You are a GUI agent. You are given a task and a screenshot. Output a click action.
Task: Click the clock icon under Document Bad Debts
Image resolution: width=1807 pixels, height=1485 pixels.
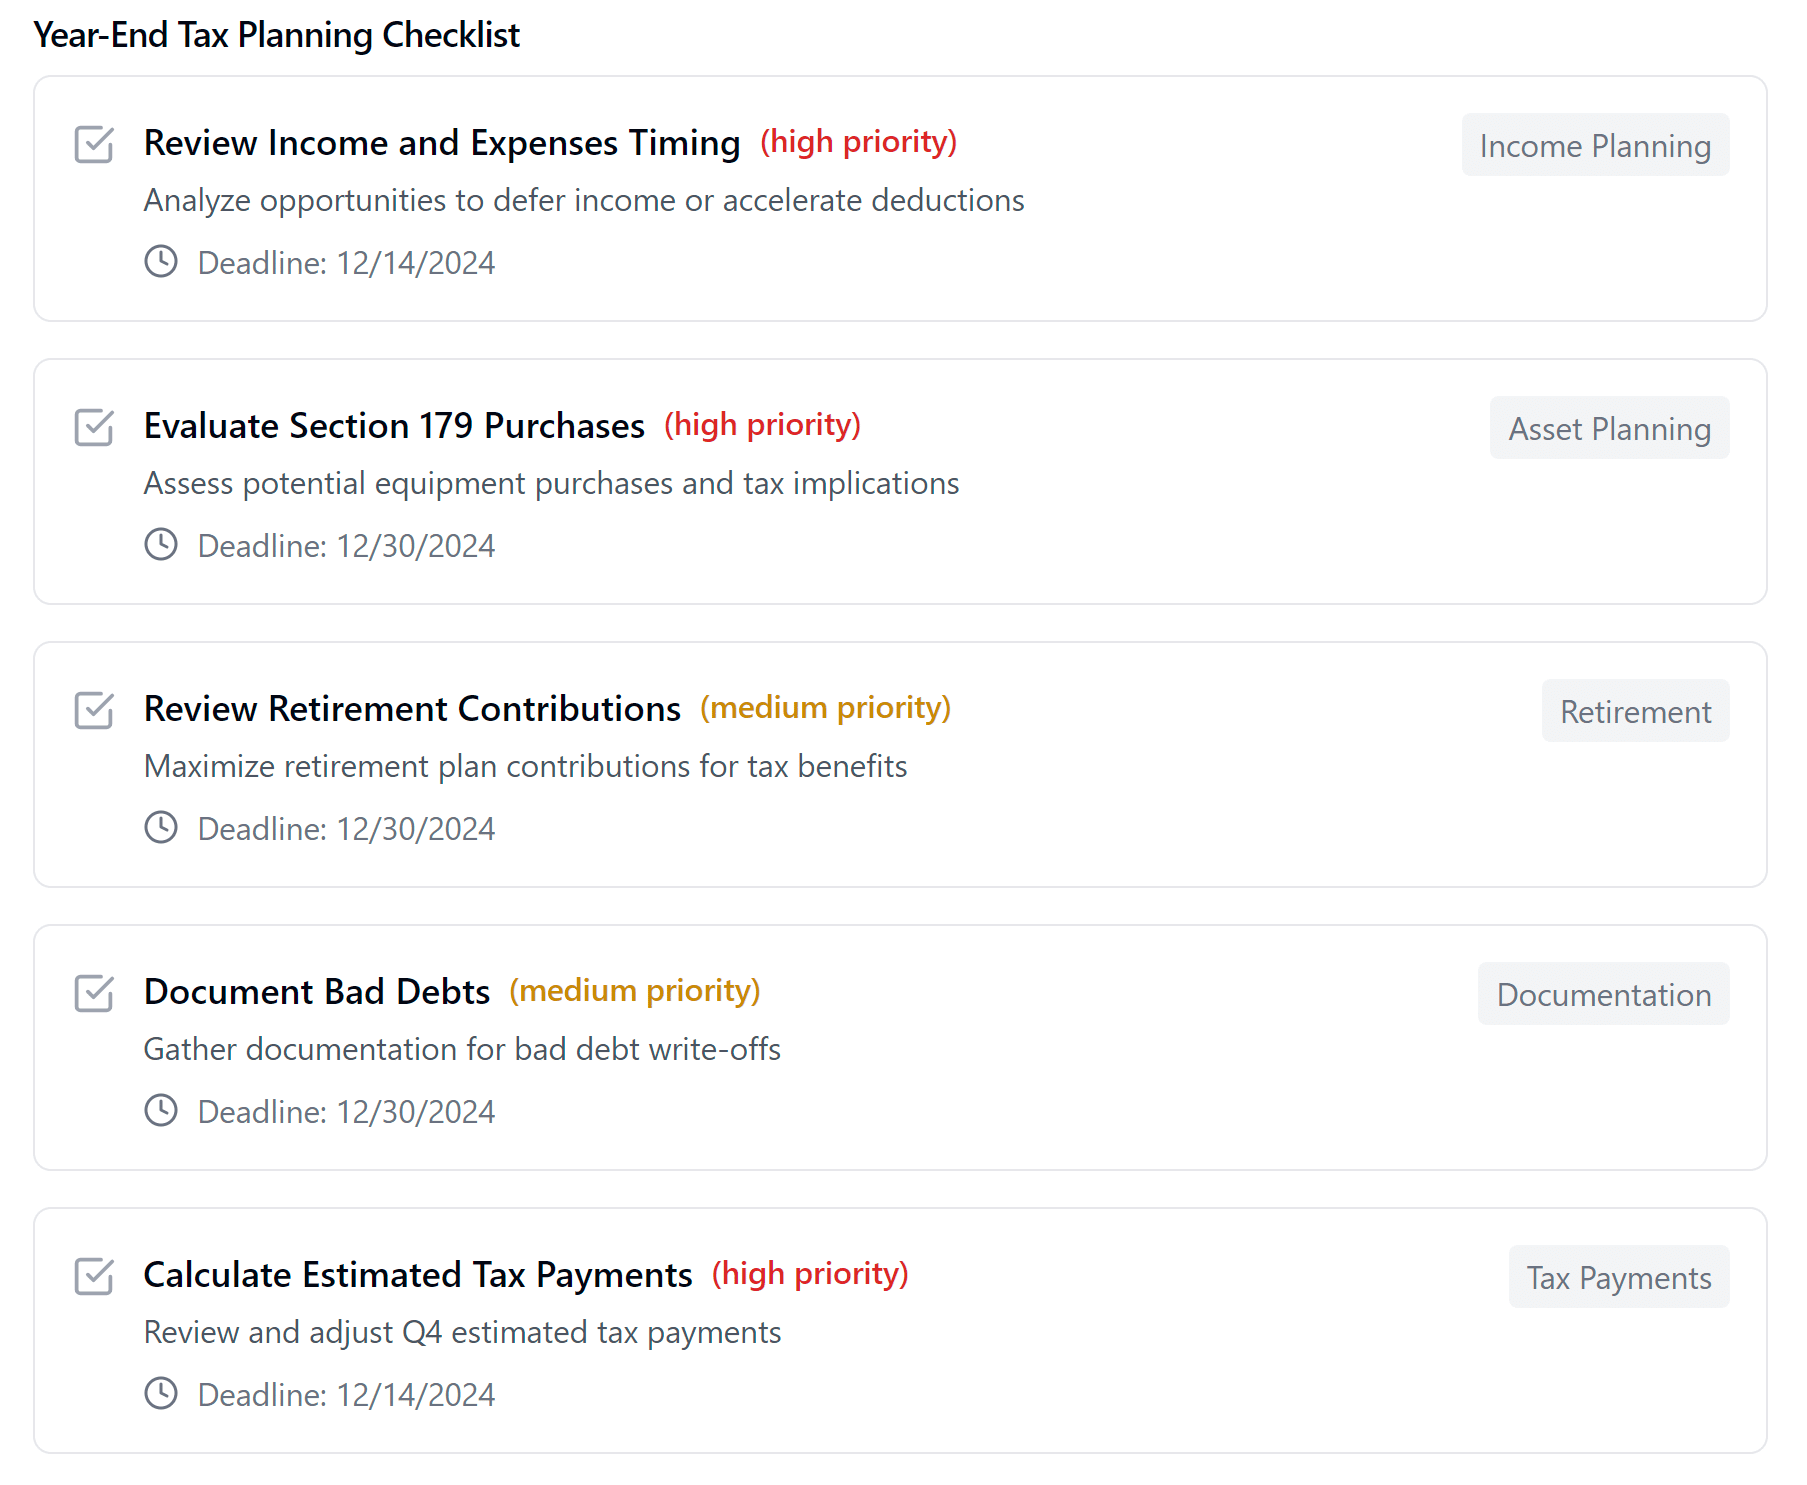point(161,1111)
